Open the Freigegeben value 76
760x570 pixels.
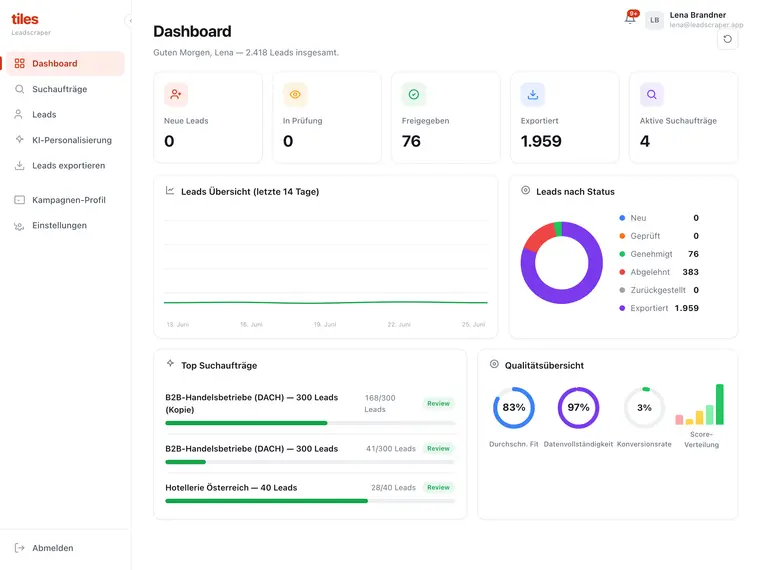click(411, 141)
